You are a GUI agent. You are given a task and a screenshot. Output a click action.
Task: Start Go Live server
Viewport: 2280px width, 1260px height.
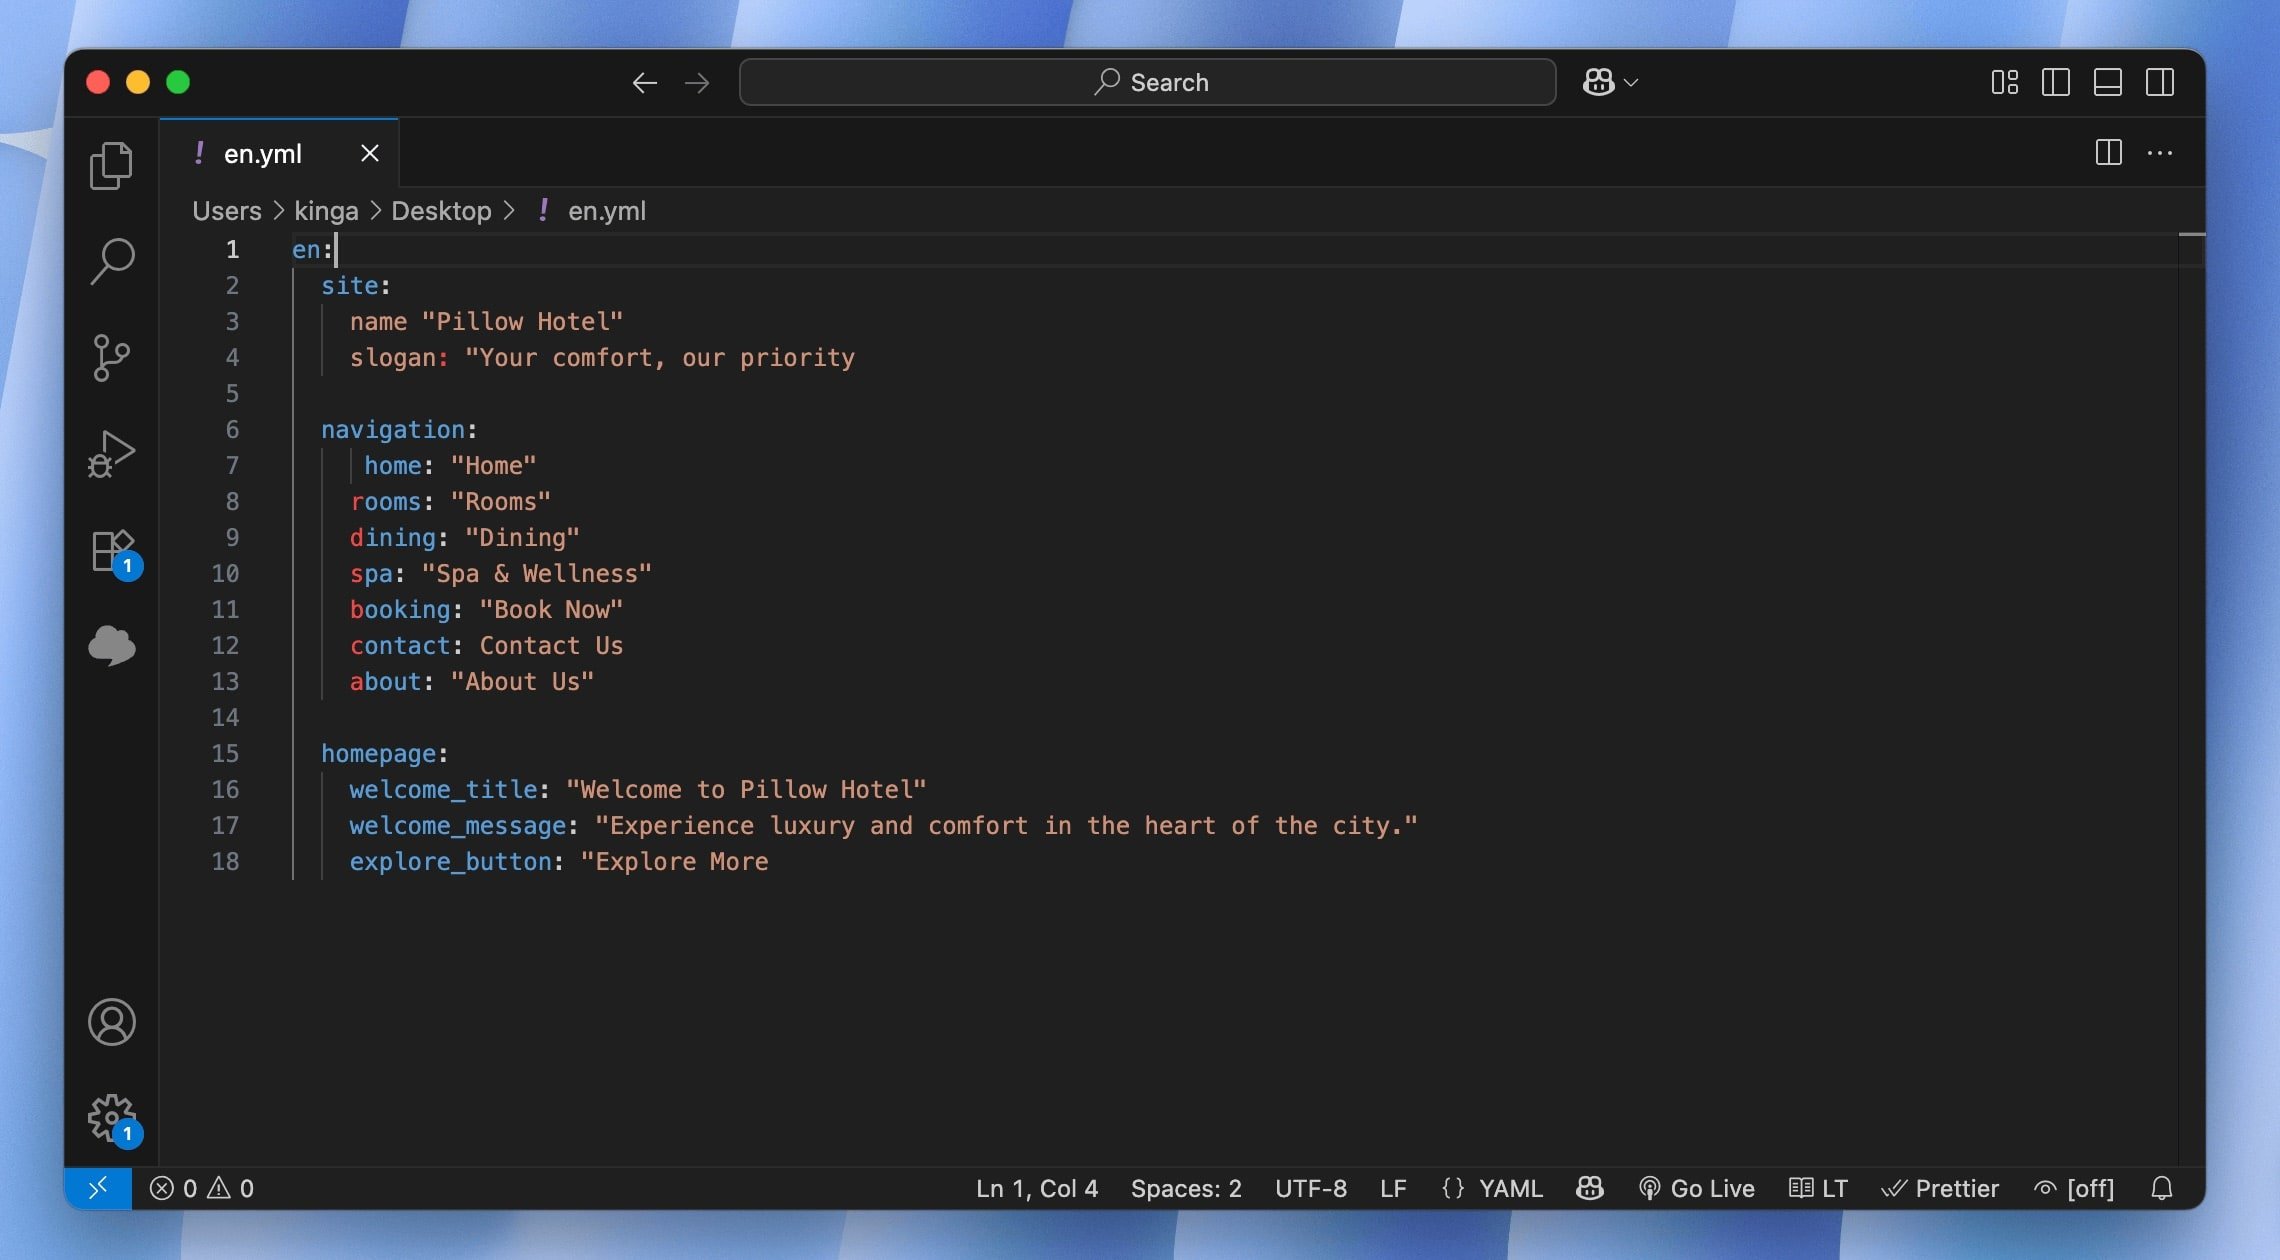pos(1697,1188)
